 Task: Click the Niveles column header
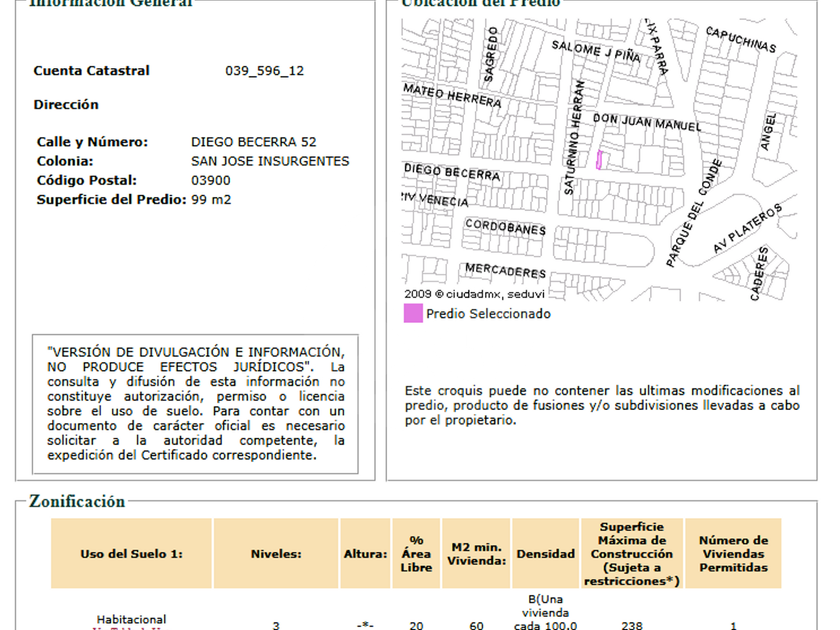(x=276, y=553)
